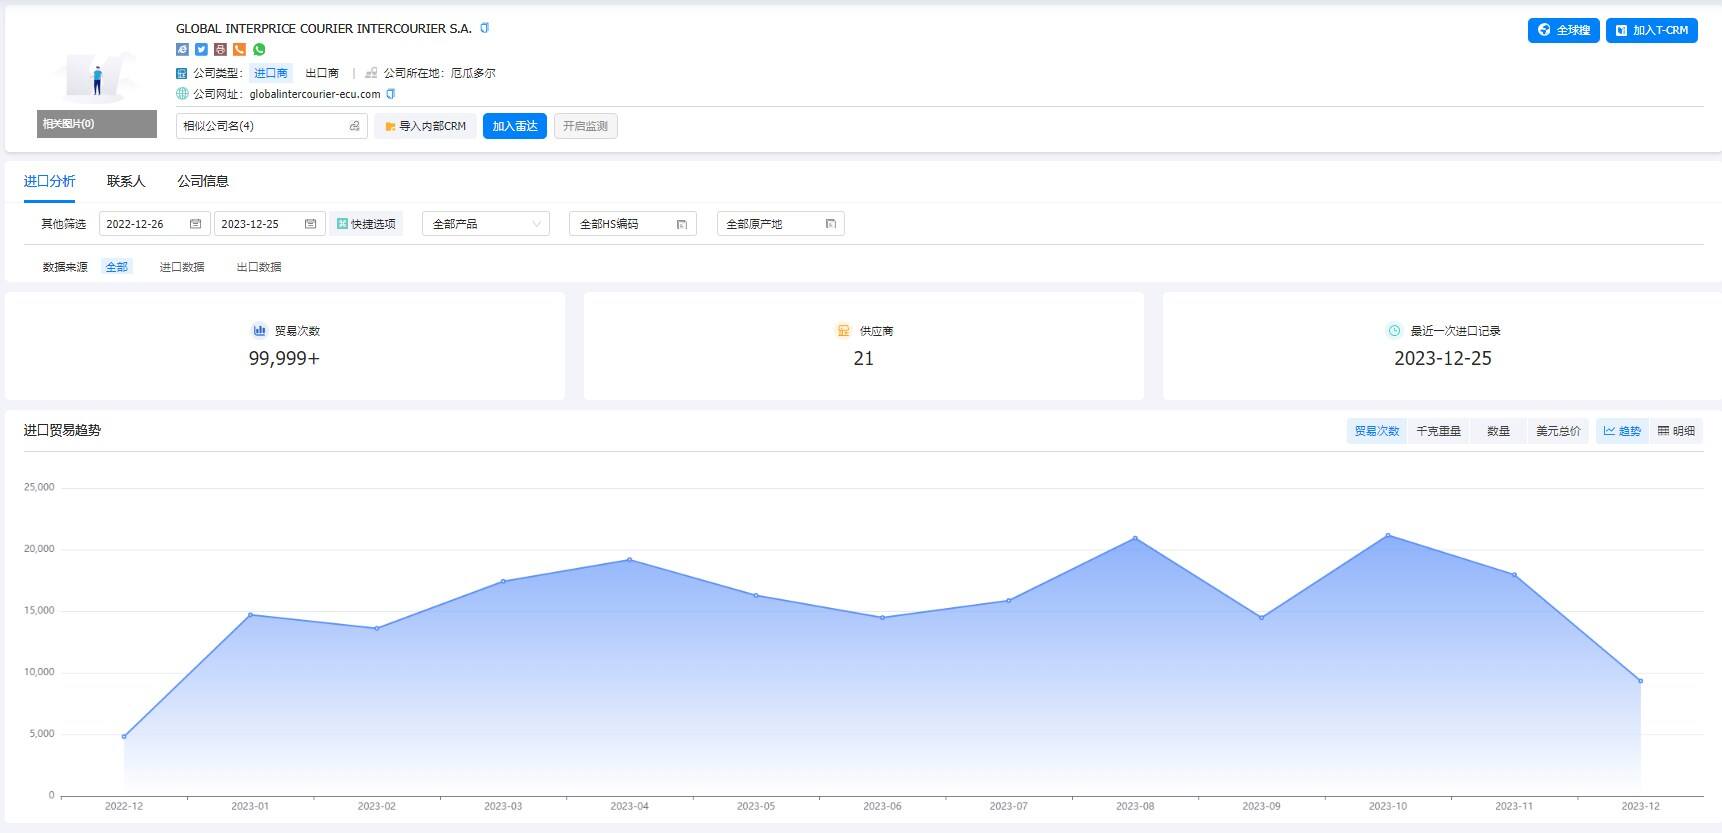Switch chart metric to 千克重量
The width and height of the screenshot is (1722, 833).
1438,431
